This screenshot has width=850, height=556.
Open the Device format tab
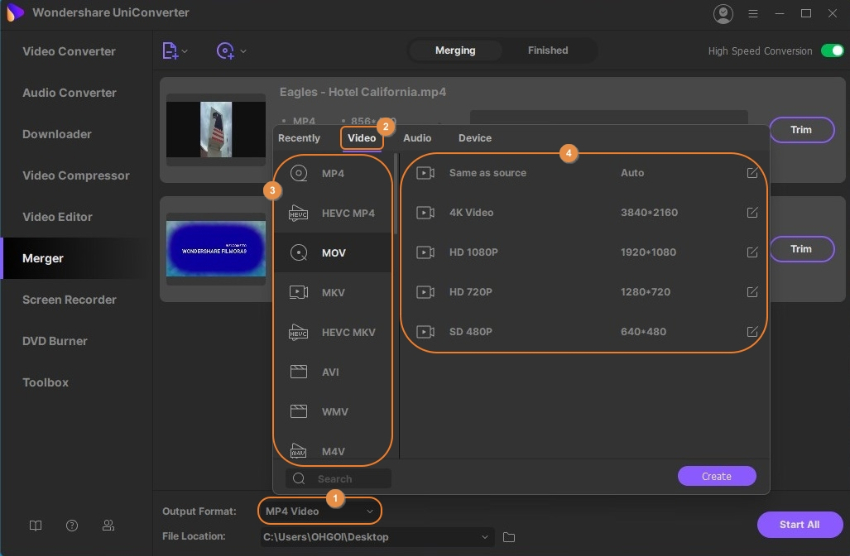point(475,138)
